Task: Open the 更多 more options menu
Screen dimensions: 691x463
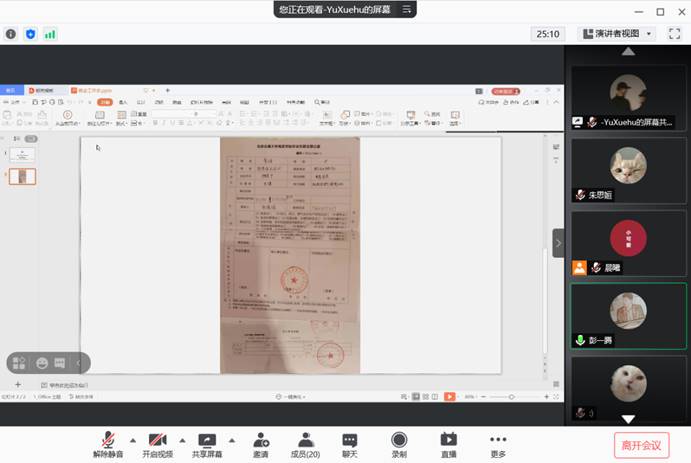Action: pyautogui.click(x=498, y=443)
